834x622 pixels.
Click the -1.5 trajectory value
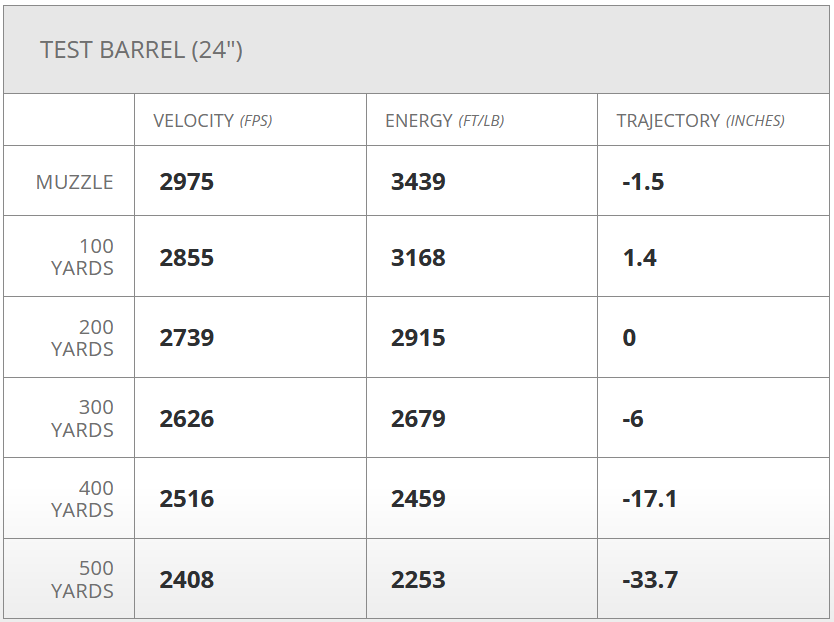tap(643, 182)
